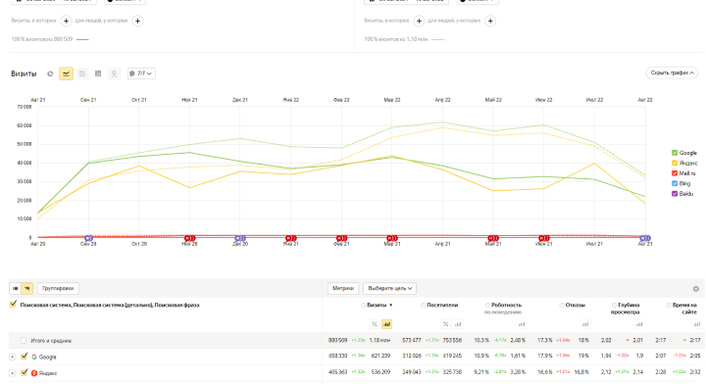Click bar chart icon under Роботность
Screen dimensions: 706x384
coord(521,324)
